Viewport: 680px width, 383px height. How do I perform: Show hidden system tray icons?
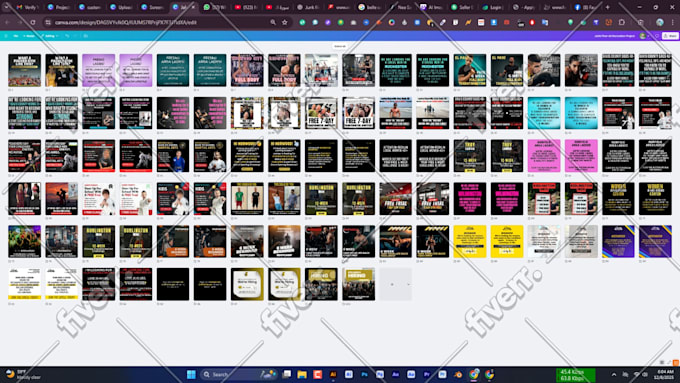614,374
